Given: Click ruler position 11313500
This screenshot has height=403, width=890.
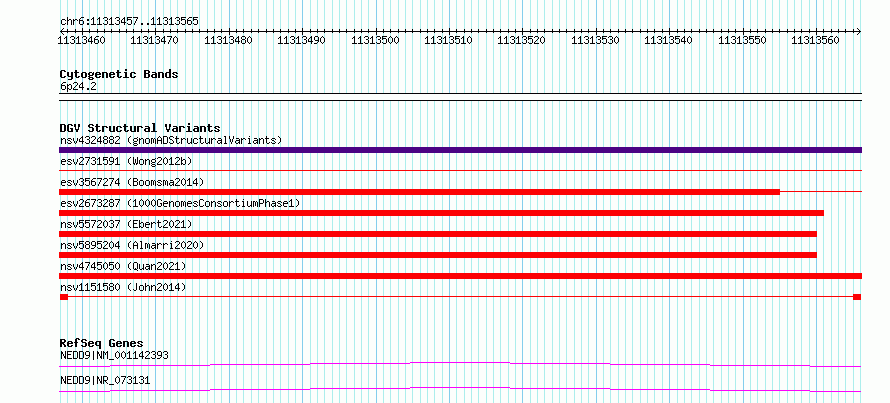Looking at the screenshot, I should click(x=375, y=40).
